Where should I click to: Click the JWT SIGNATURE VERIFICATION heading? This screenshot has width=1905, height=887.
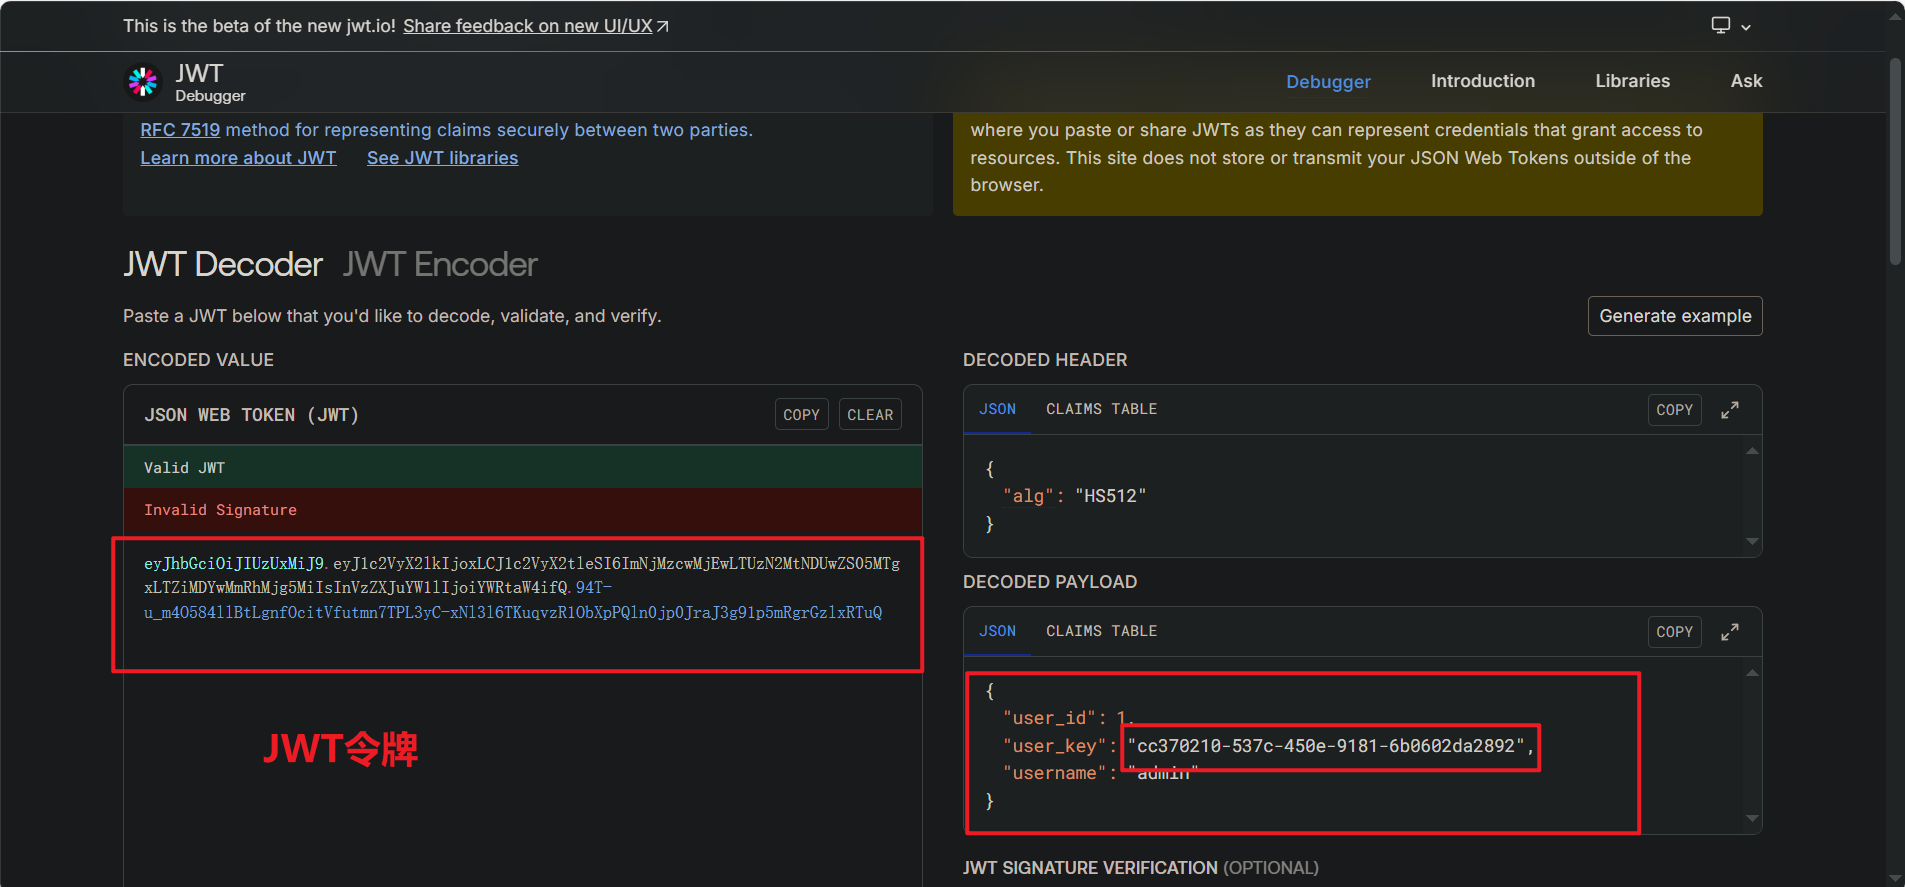(x=1140, y=868)
